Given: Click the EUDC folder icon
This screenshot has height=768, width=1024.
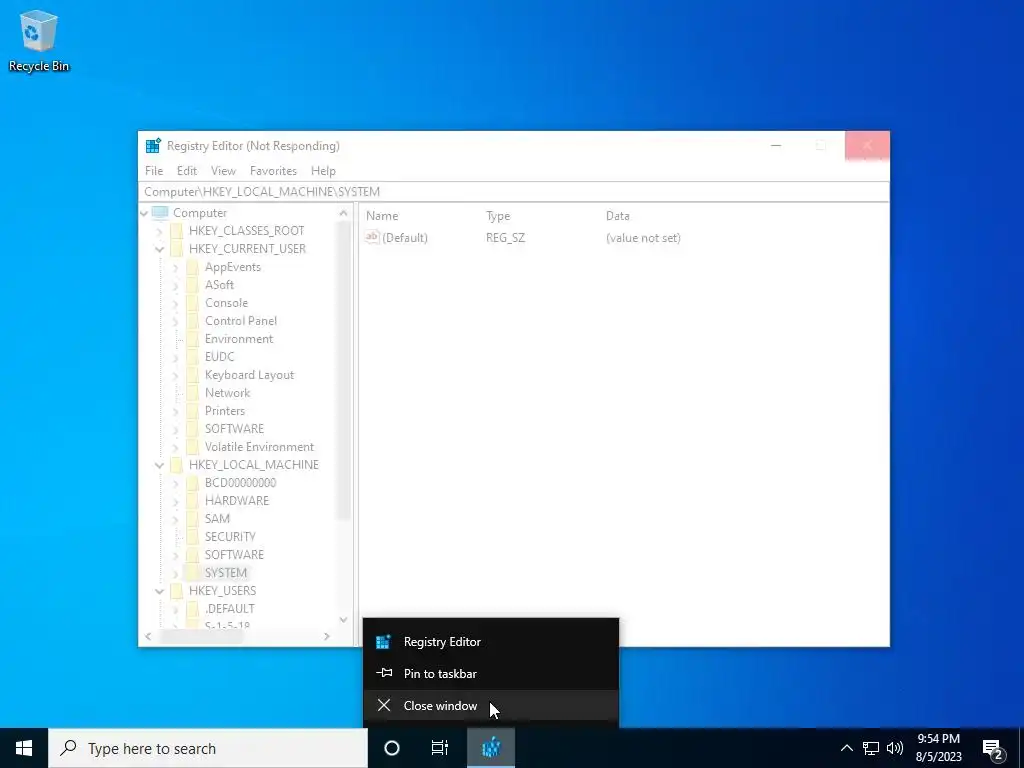Looking at the screenshot, I should point(192,357).
